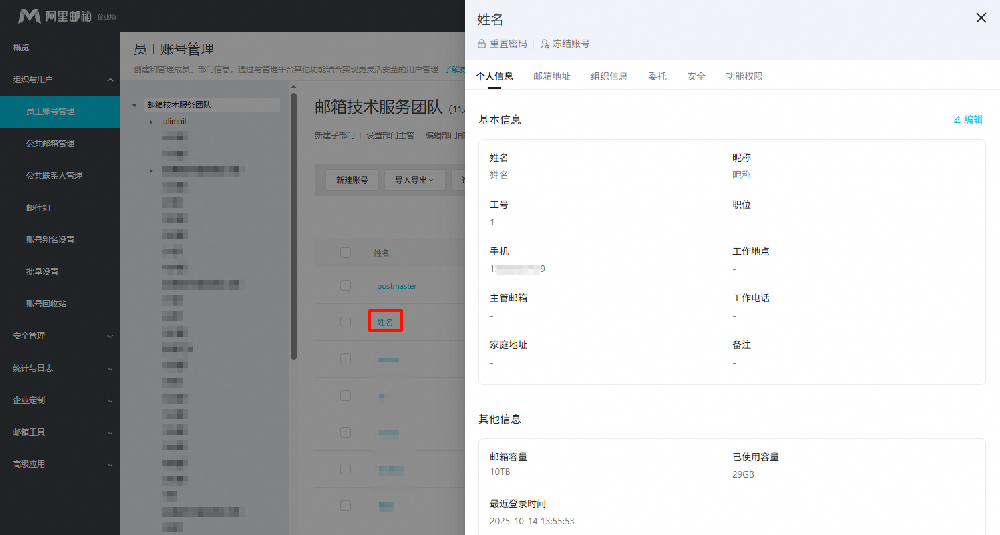The width and height of the screenshot is (1000, 535).
Task: Switch to the 委托 tab
Action: pyautogui.click(x=657, y=76)
